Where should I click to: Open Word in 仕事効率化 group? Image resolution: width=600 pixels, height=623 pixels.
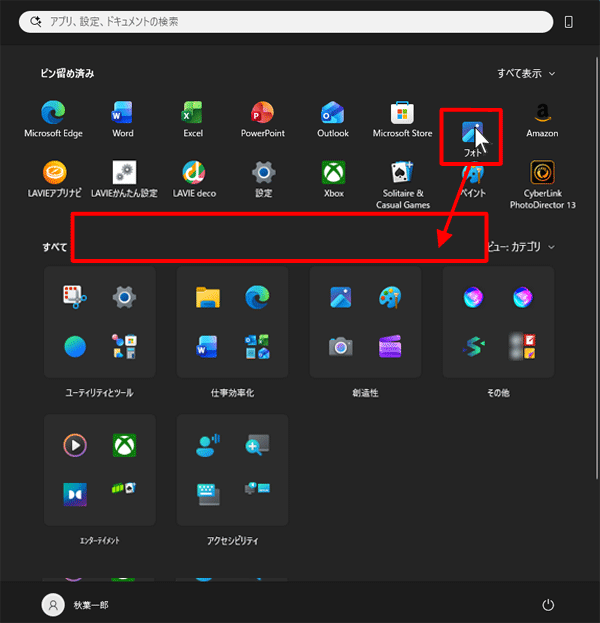[207, 346]
